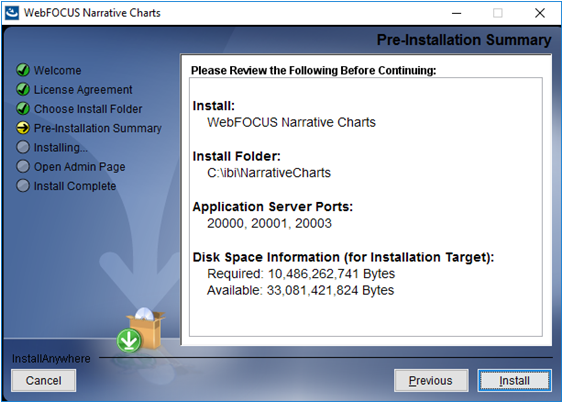Click the green check beside Choose Install Folder
This screenshot has width=564, height=402.
coord(23,109)
